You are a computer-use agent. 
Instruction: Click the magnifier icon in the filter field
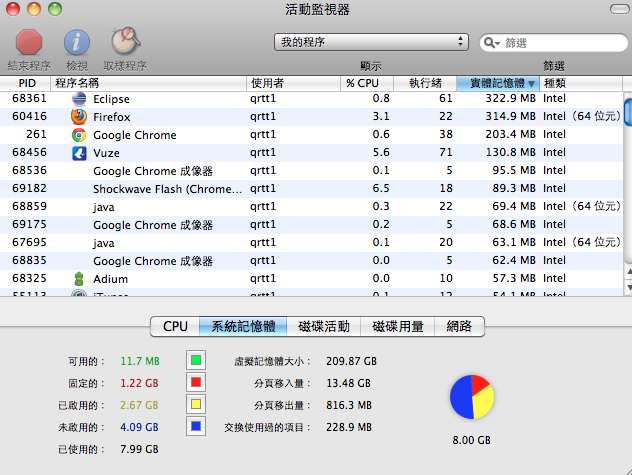[x=491, y=42]
